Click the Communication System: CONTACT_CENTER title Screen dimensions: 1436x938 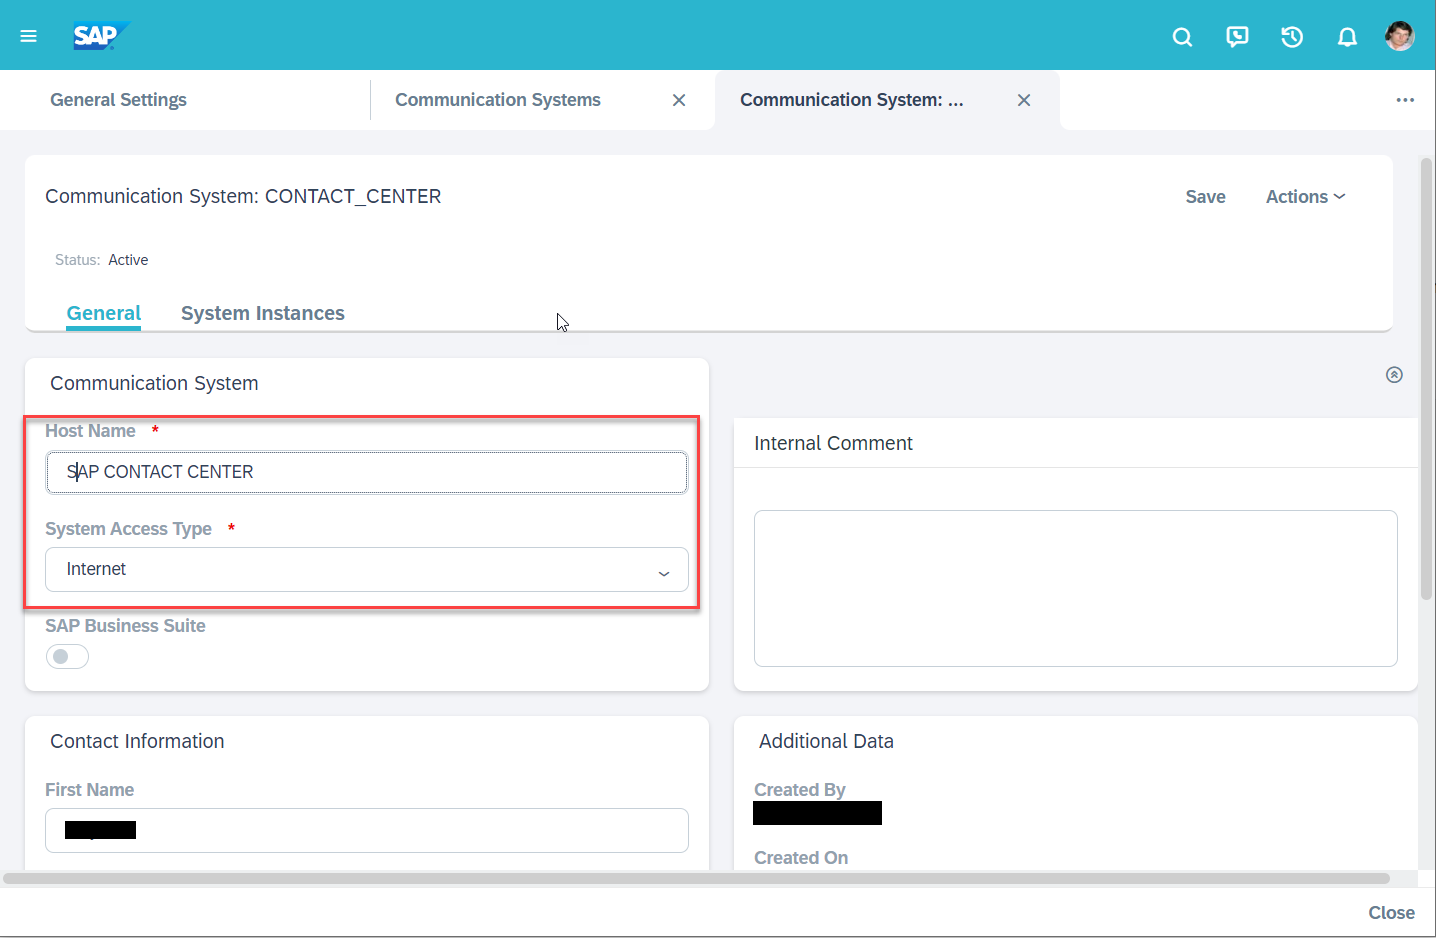243,196
